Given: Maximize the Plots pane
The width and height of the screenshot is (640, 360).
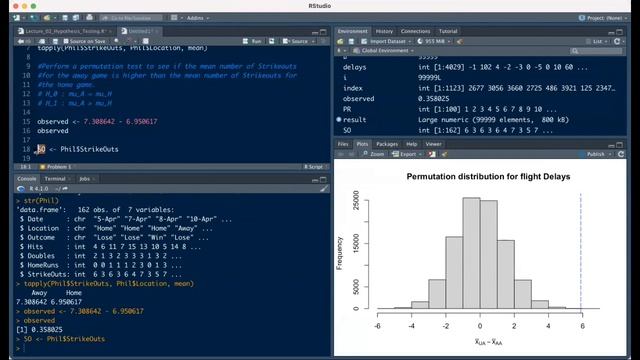Looking at the screenshot, I should (x=620, y=145).
